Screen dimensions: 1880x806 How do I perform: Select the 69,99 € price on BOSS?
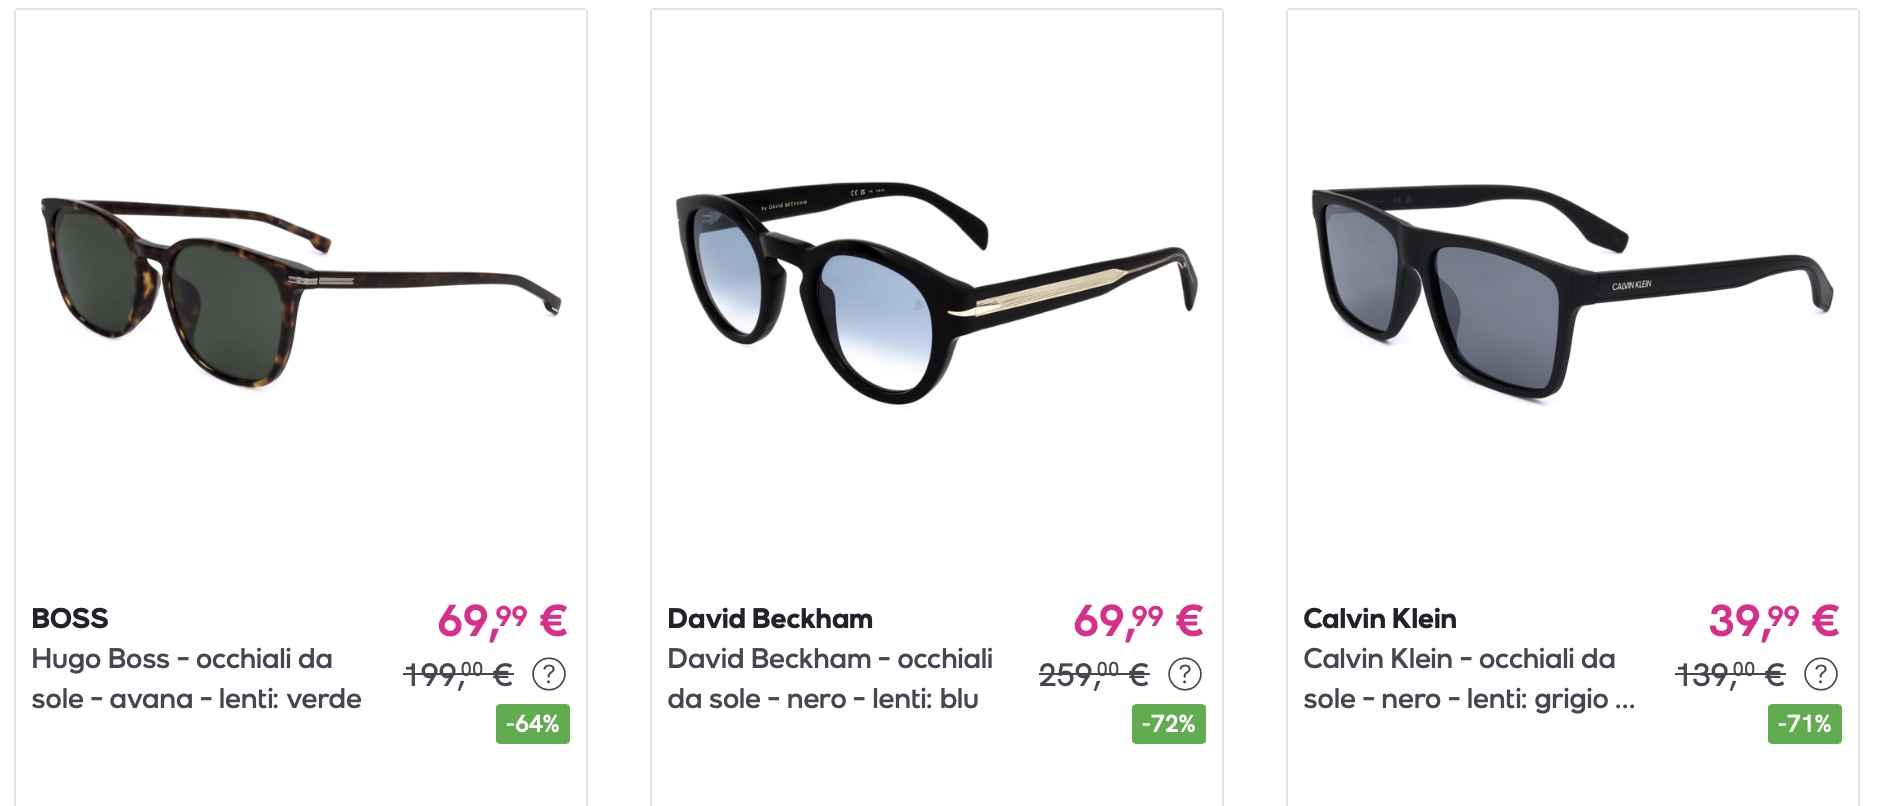point(502,621)
